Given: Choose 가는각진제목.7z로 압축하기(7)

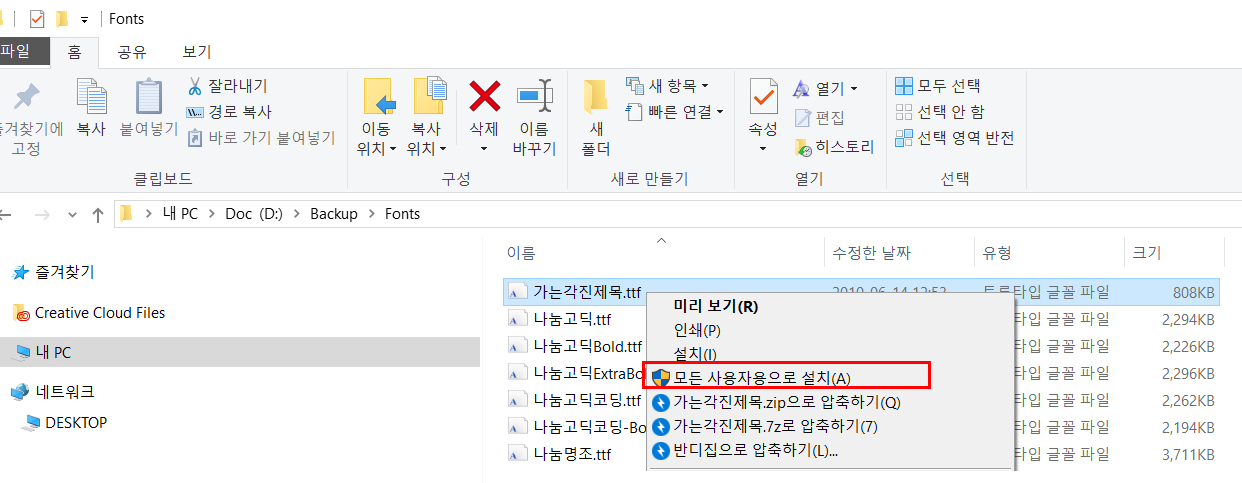Looking at the screenshot, I should (x=775, y=427).
